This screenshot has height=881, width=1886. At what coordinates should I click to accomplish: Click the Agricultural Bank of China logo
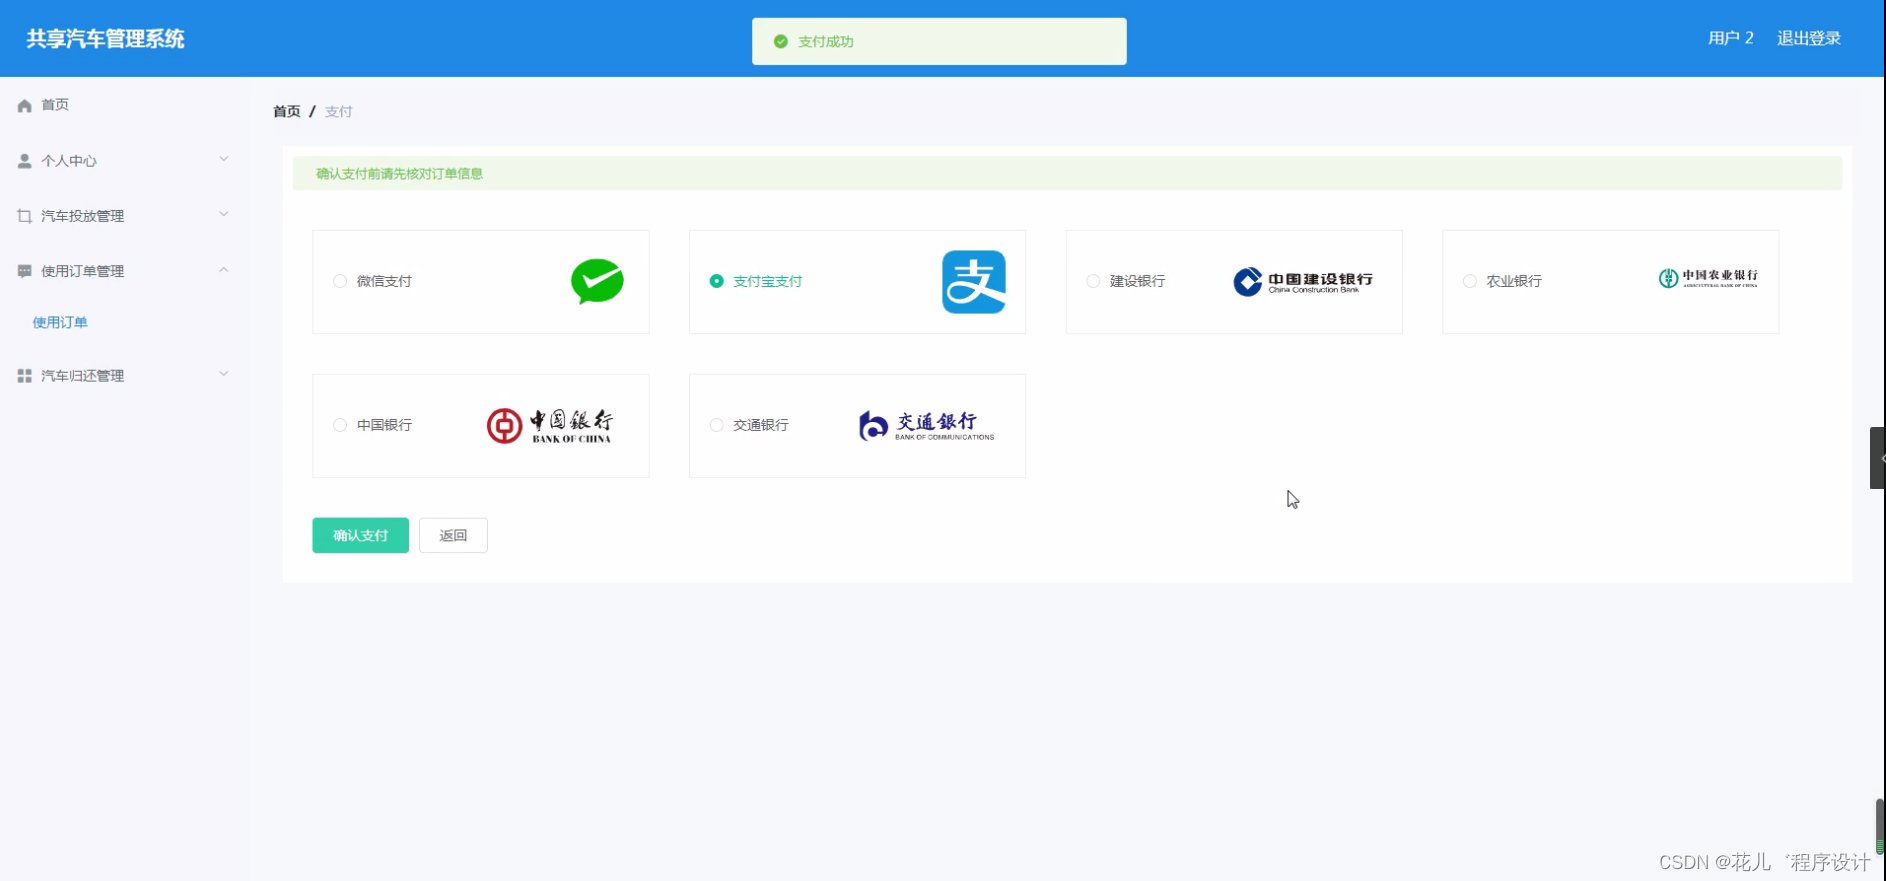[1708, 278]
